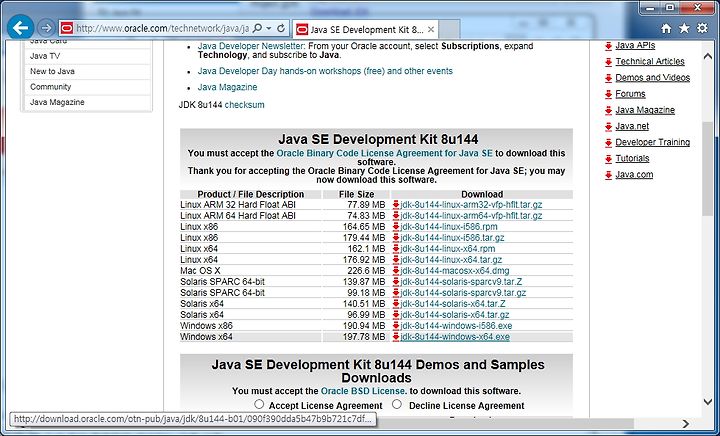This screenshot has height=436, width=720.
Task: Open Java Developer Day hands-on workshops link
Action: click(x=325, y=71)
